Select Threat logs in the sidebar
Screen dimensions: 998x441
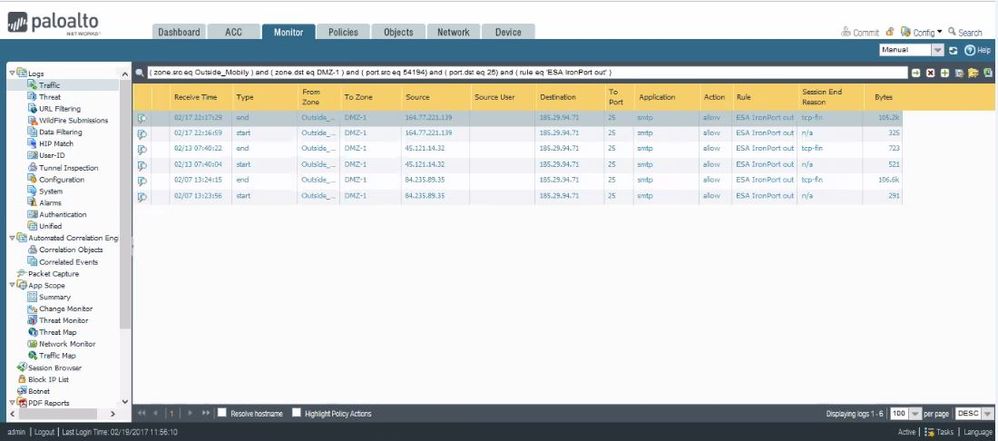[49, 97]
